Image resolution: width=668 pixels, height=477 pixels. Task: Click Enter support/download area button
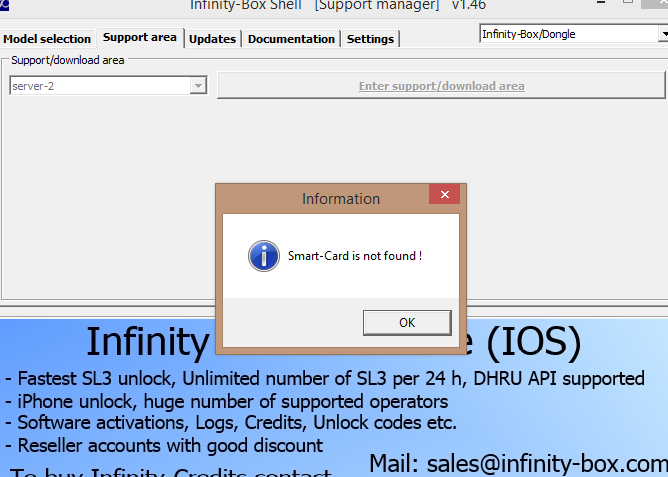(x=441, y=86)
